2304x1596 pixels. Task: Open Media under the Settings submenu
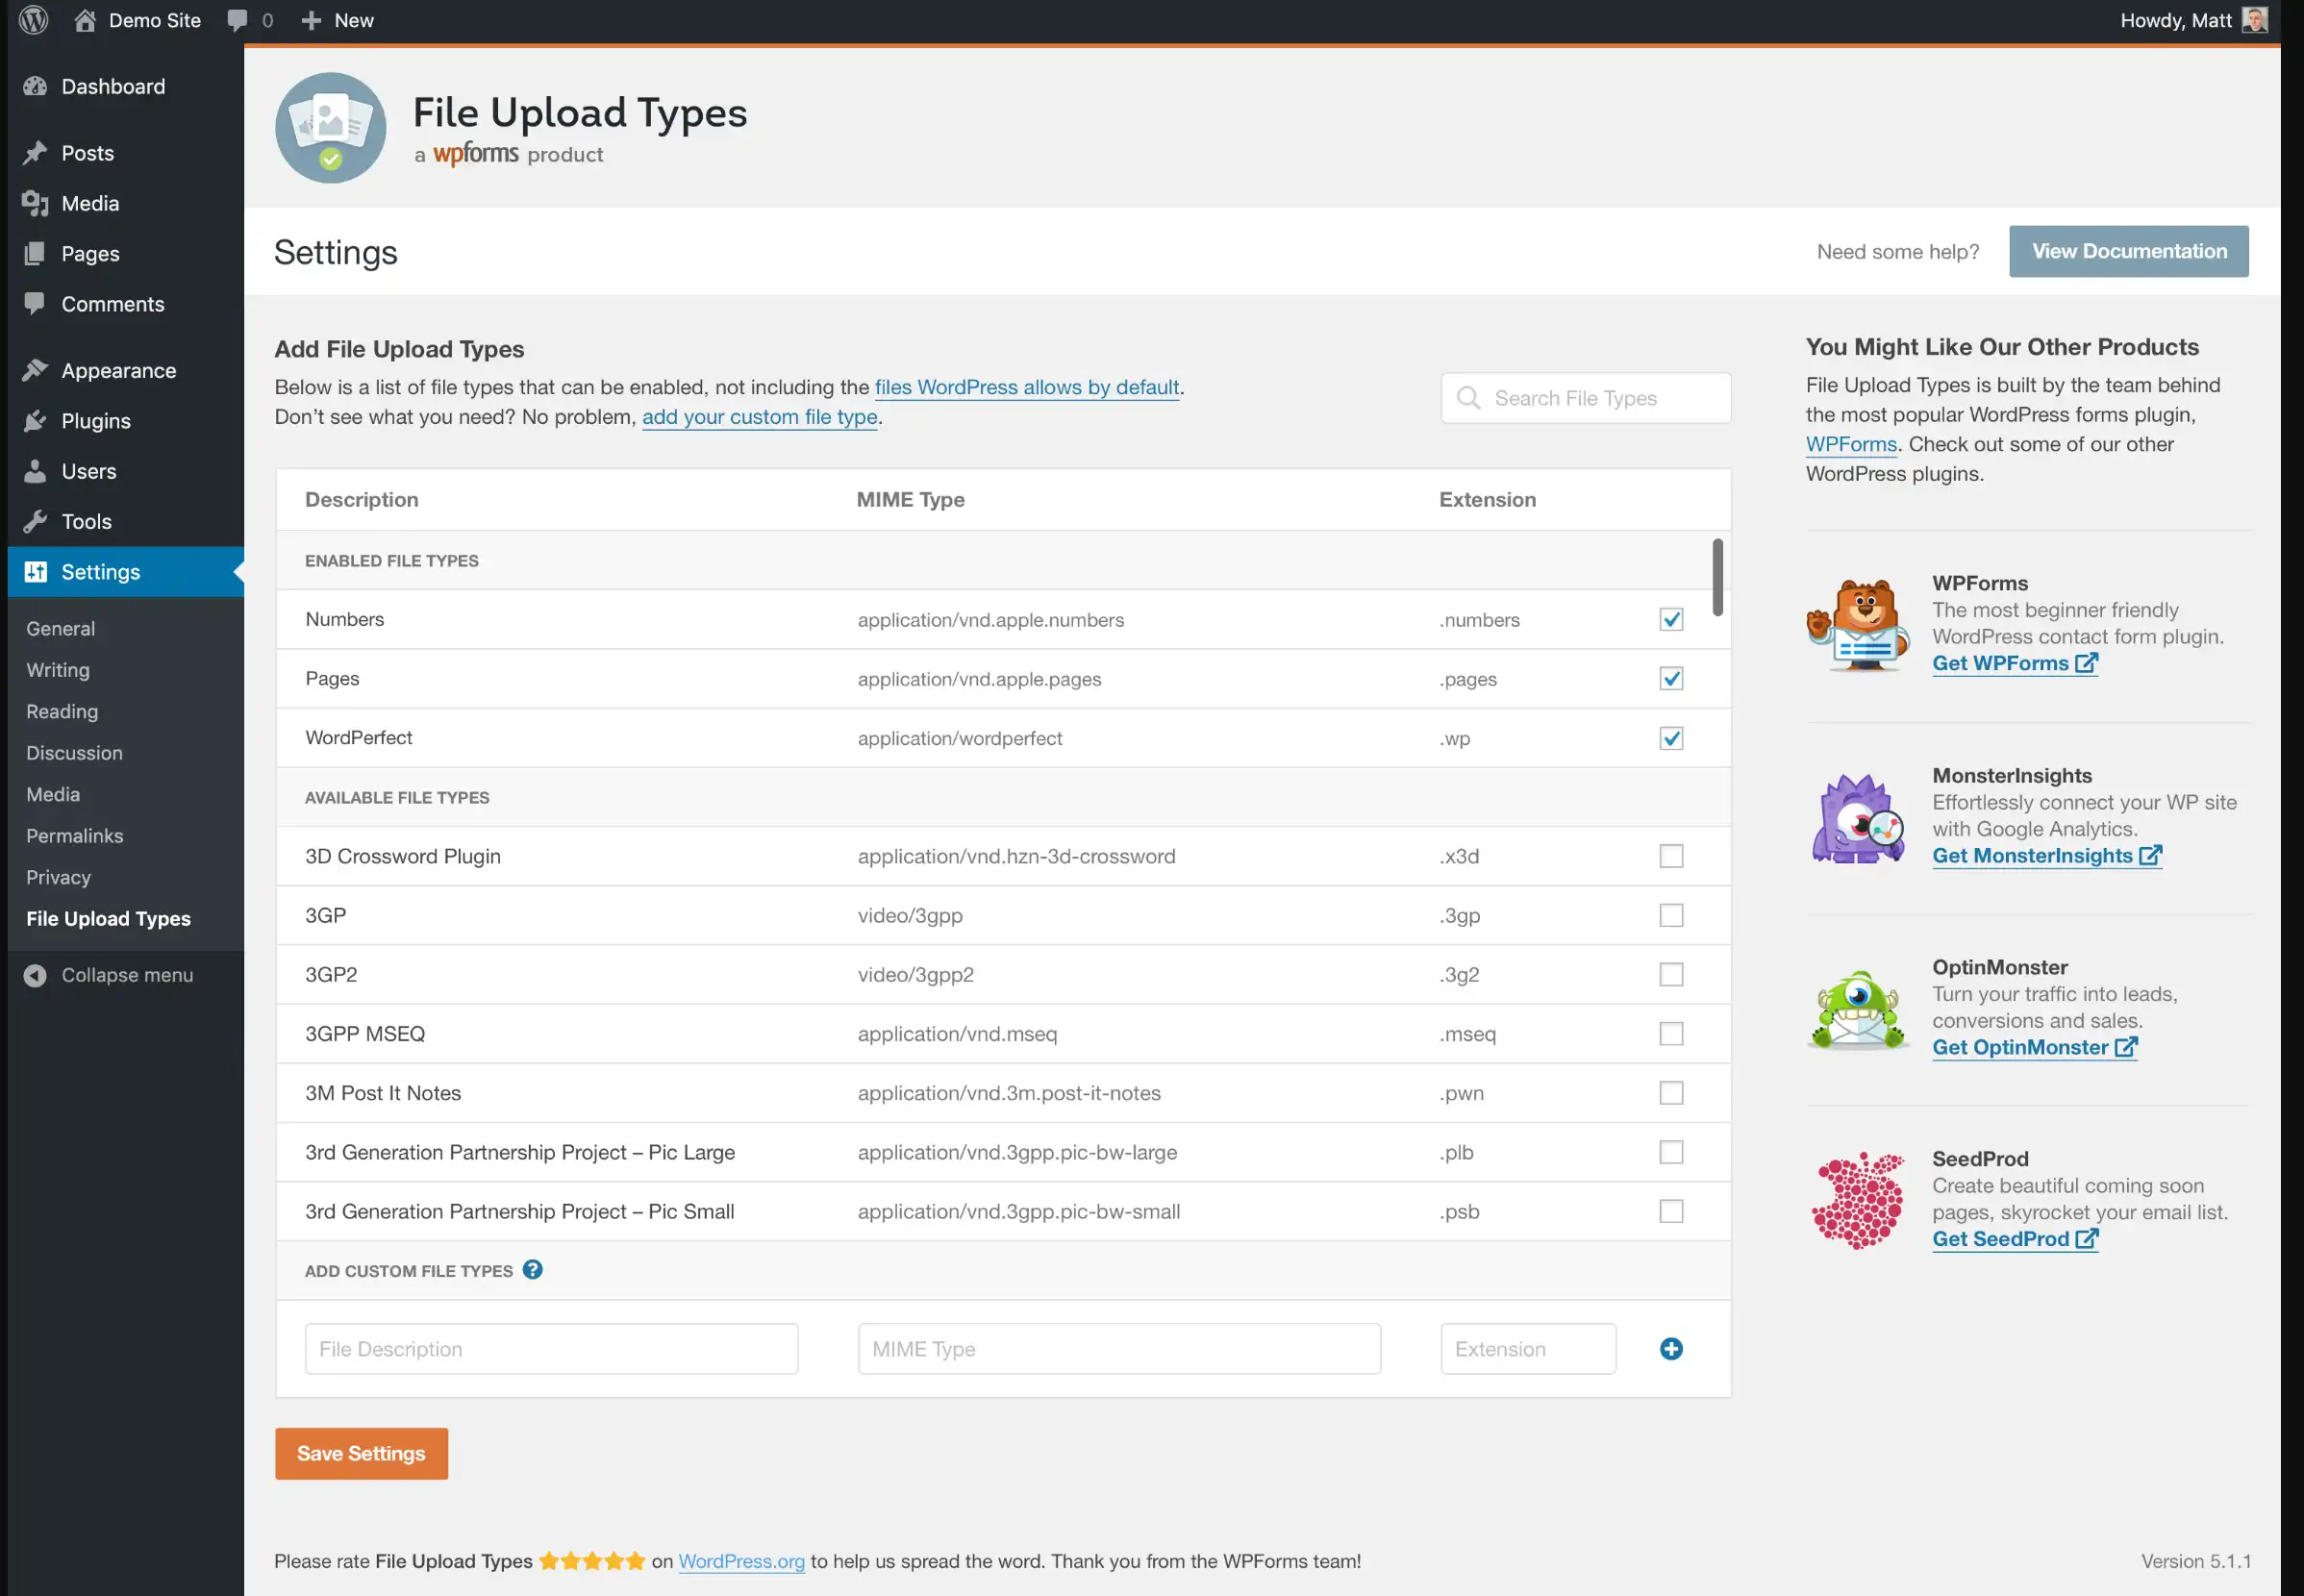pos(53,794)
